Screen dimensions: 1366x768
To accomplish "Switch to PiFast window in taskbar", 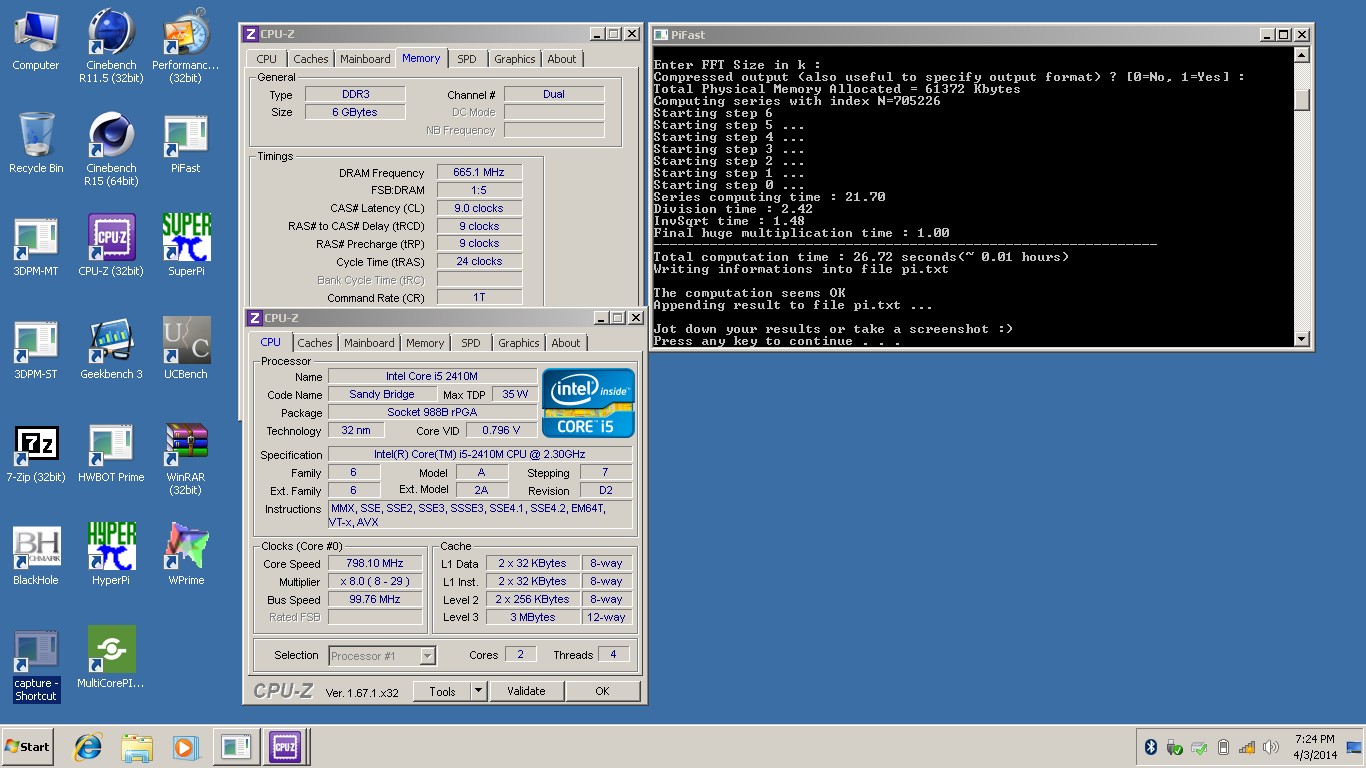I will pyautogui.click(x=236, y=747).
